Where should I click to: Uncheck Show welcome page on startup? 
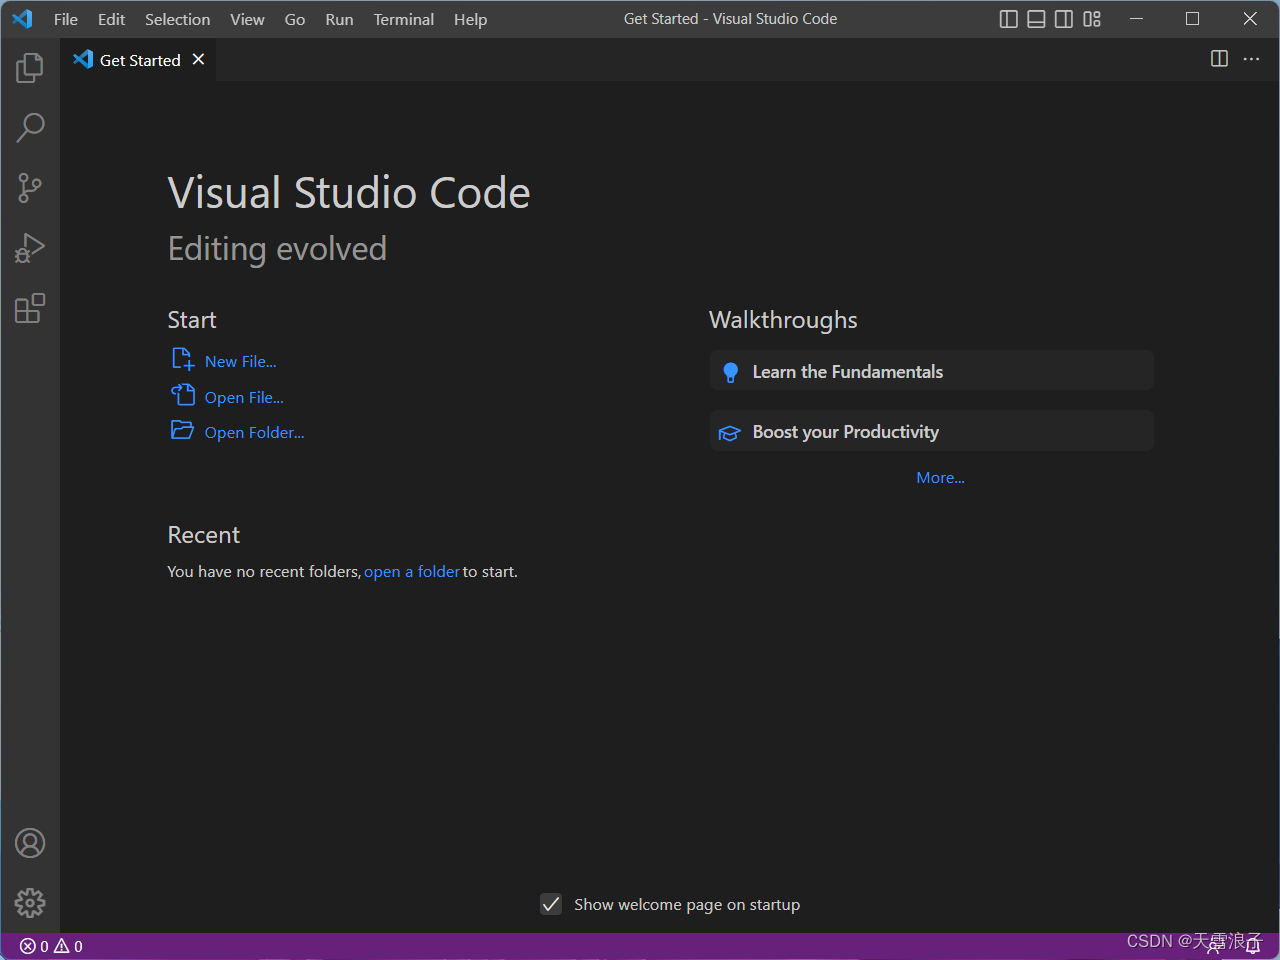pos(551,904)
